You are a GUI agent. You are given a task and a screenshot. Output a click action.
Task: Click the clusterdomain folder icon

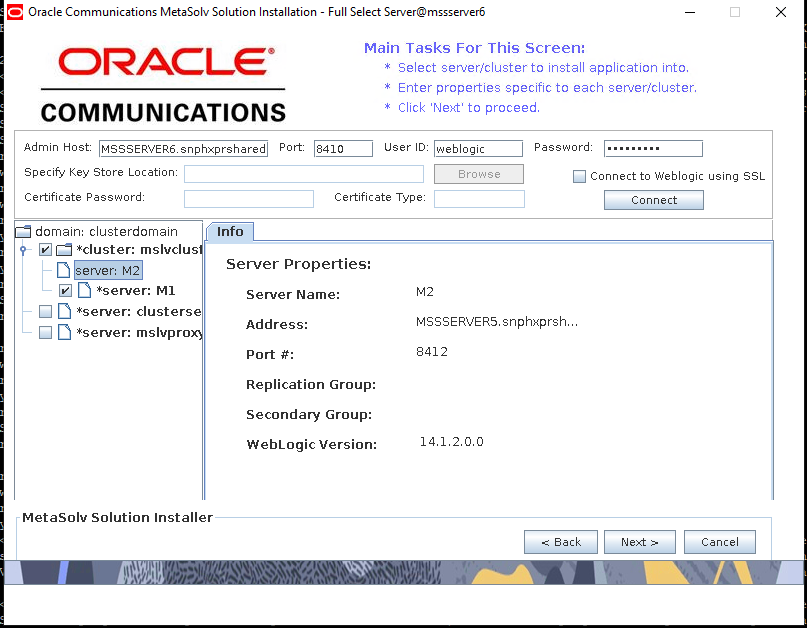[x=23, y=232]
